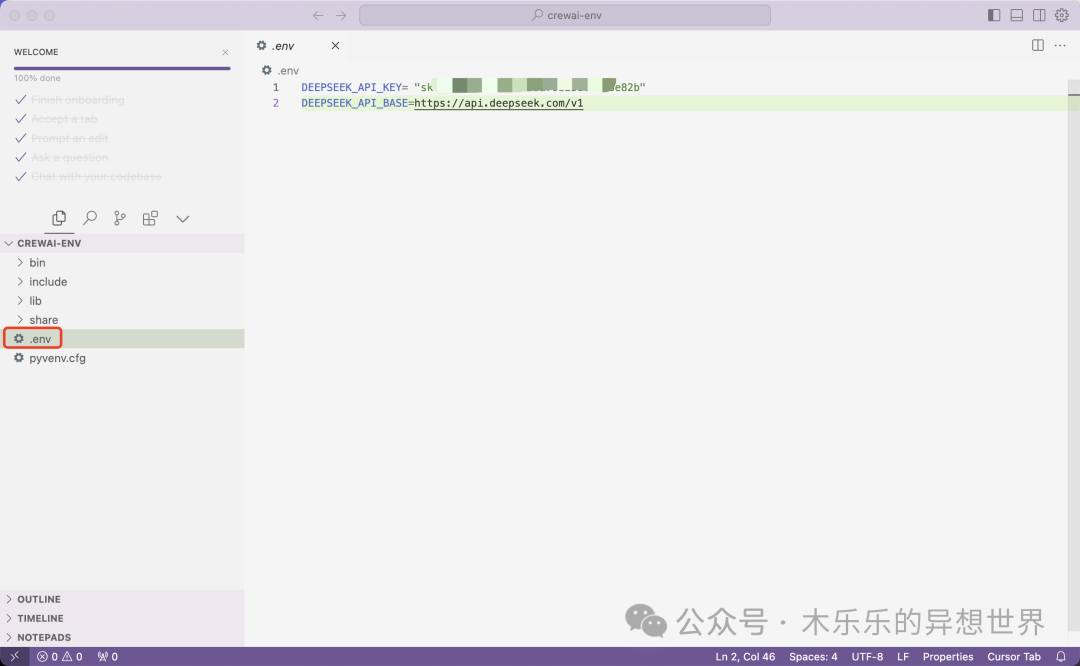This screenshot has width=1080, height=666.
Task: Open editor more actions ellipsis
Action: [x=1060, y=45]
